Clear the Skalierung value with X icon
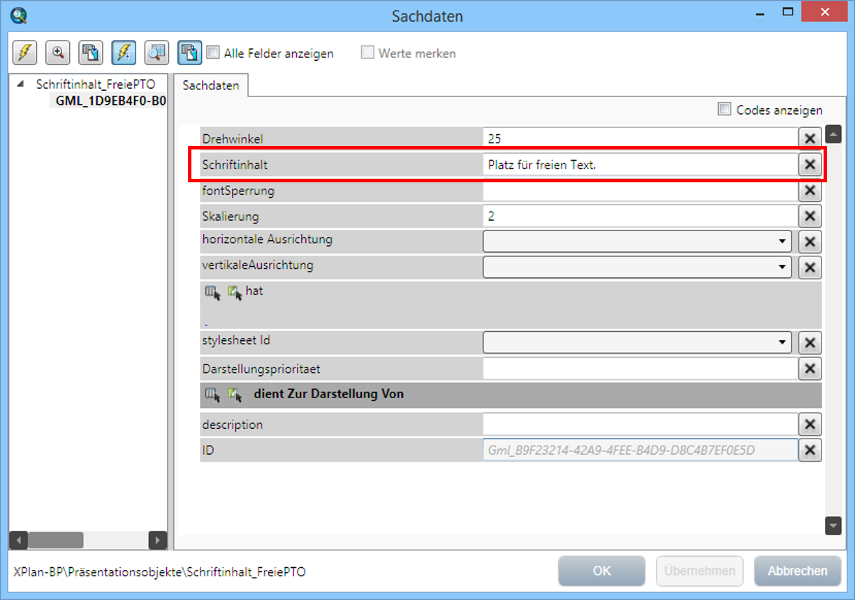855x600 pixels. click(810, 216)
